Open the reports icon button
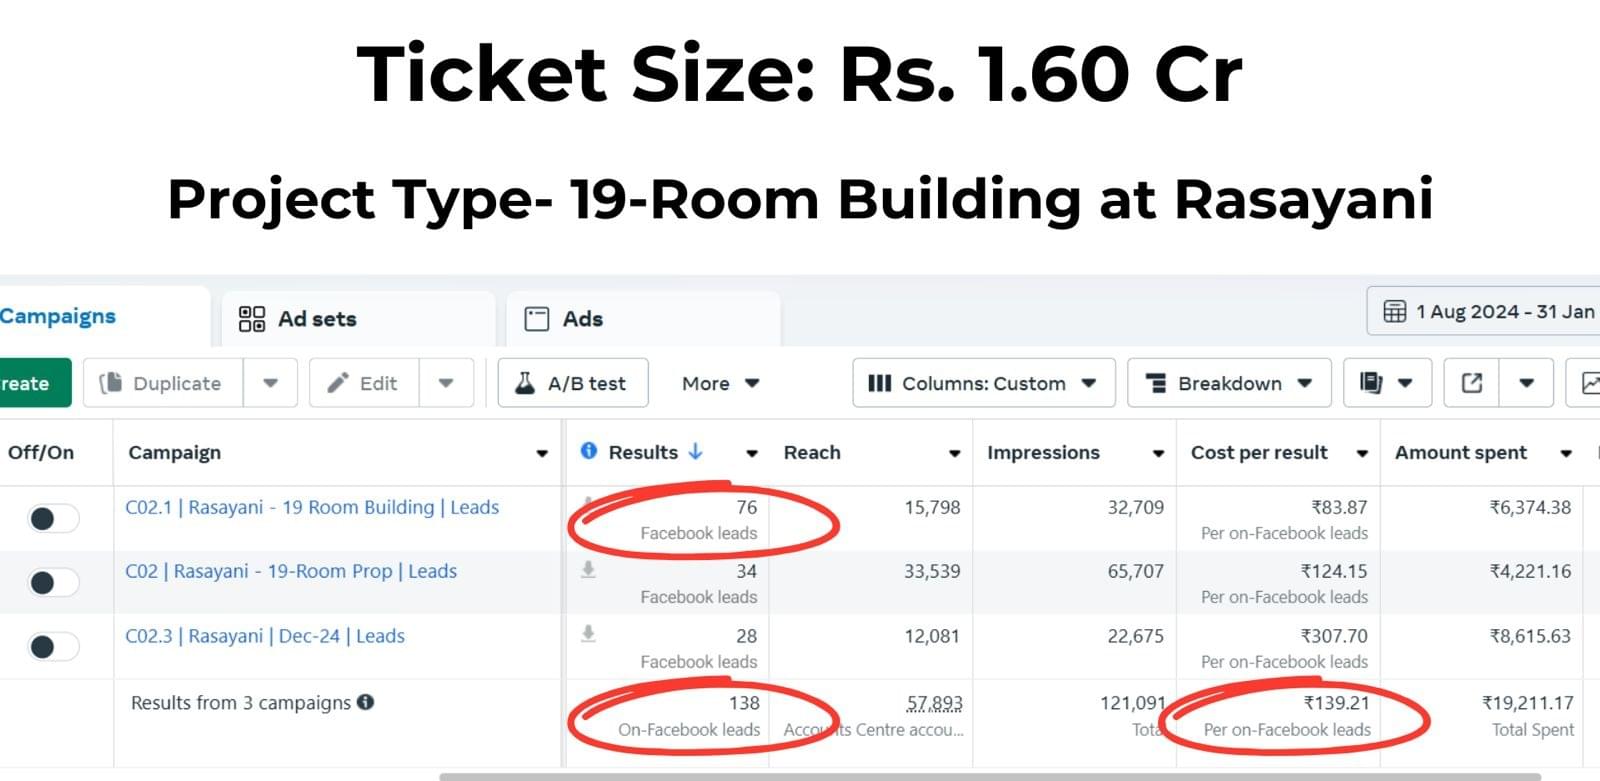 (1372, 383)
